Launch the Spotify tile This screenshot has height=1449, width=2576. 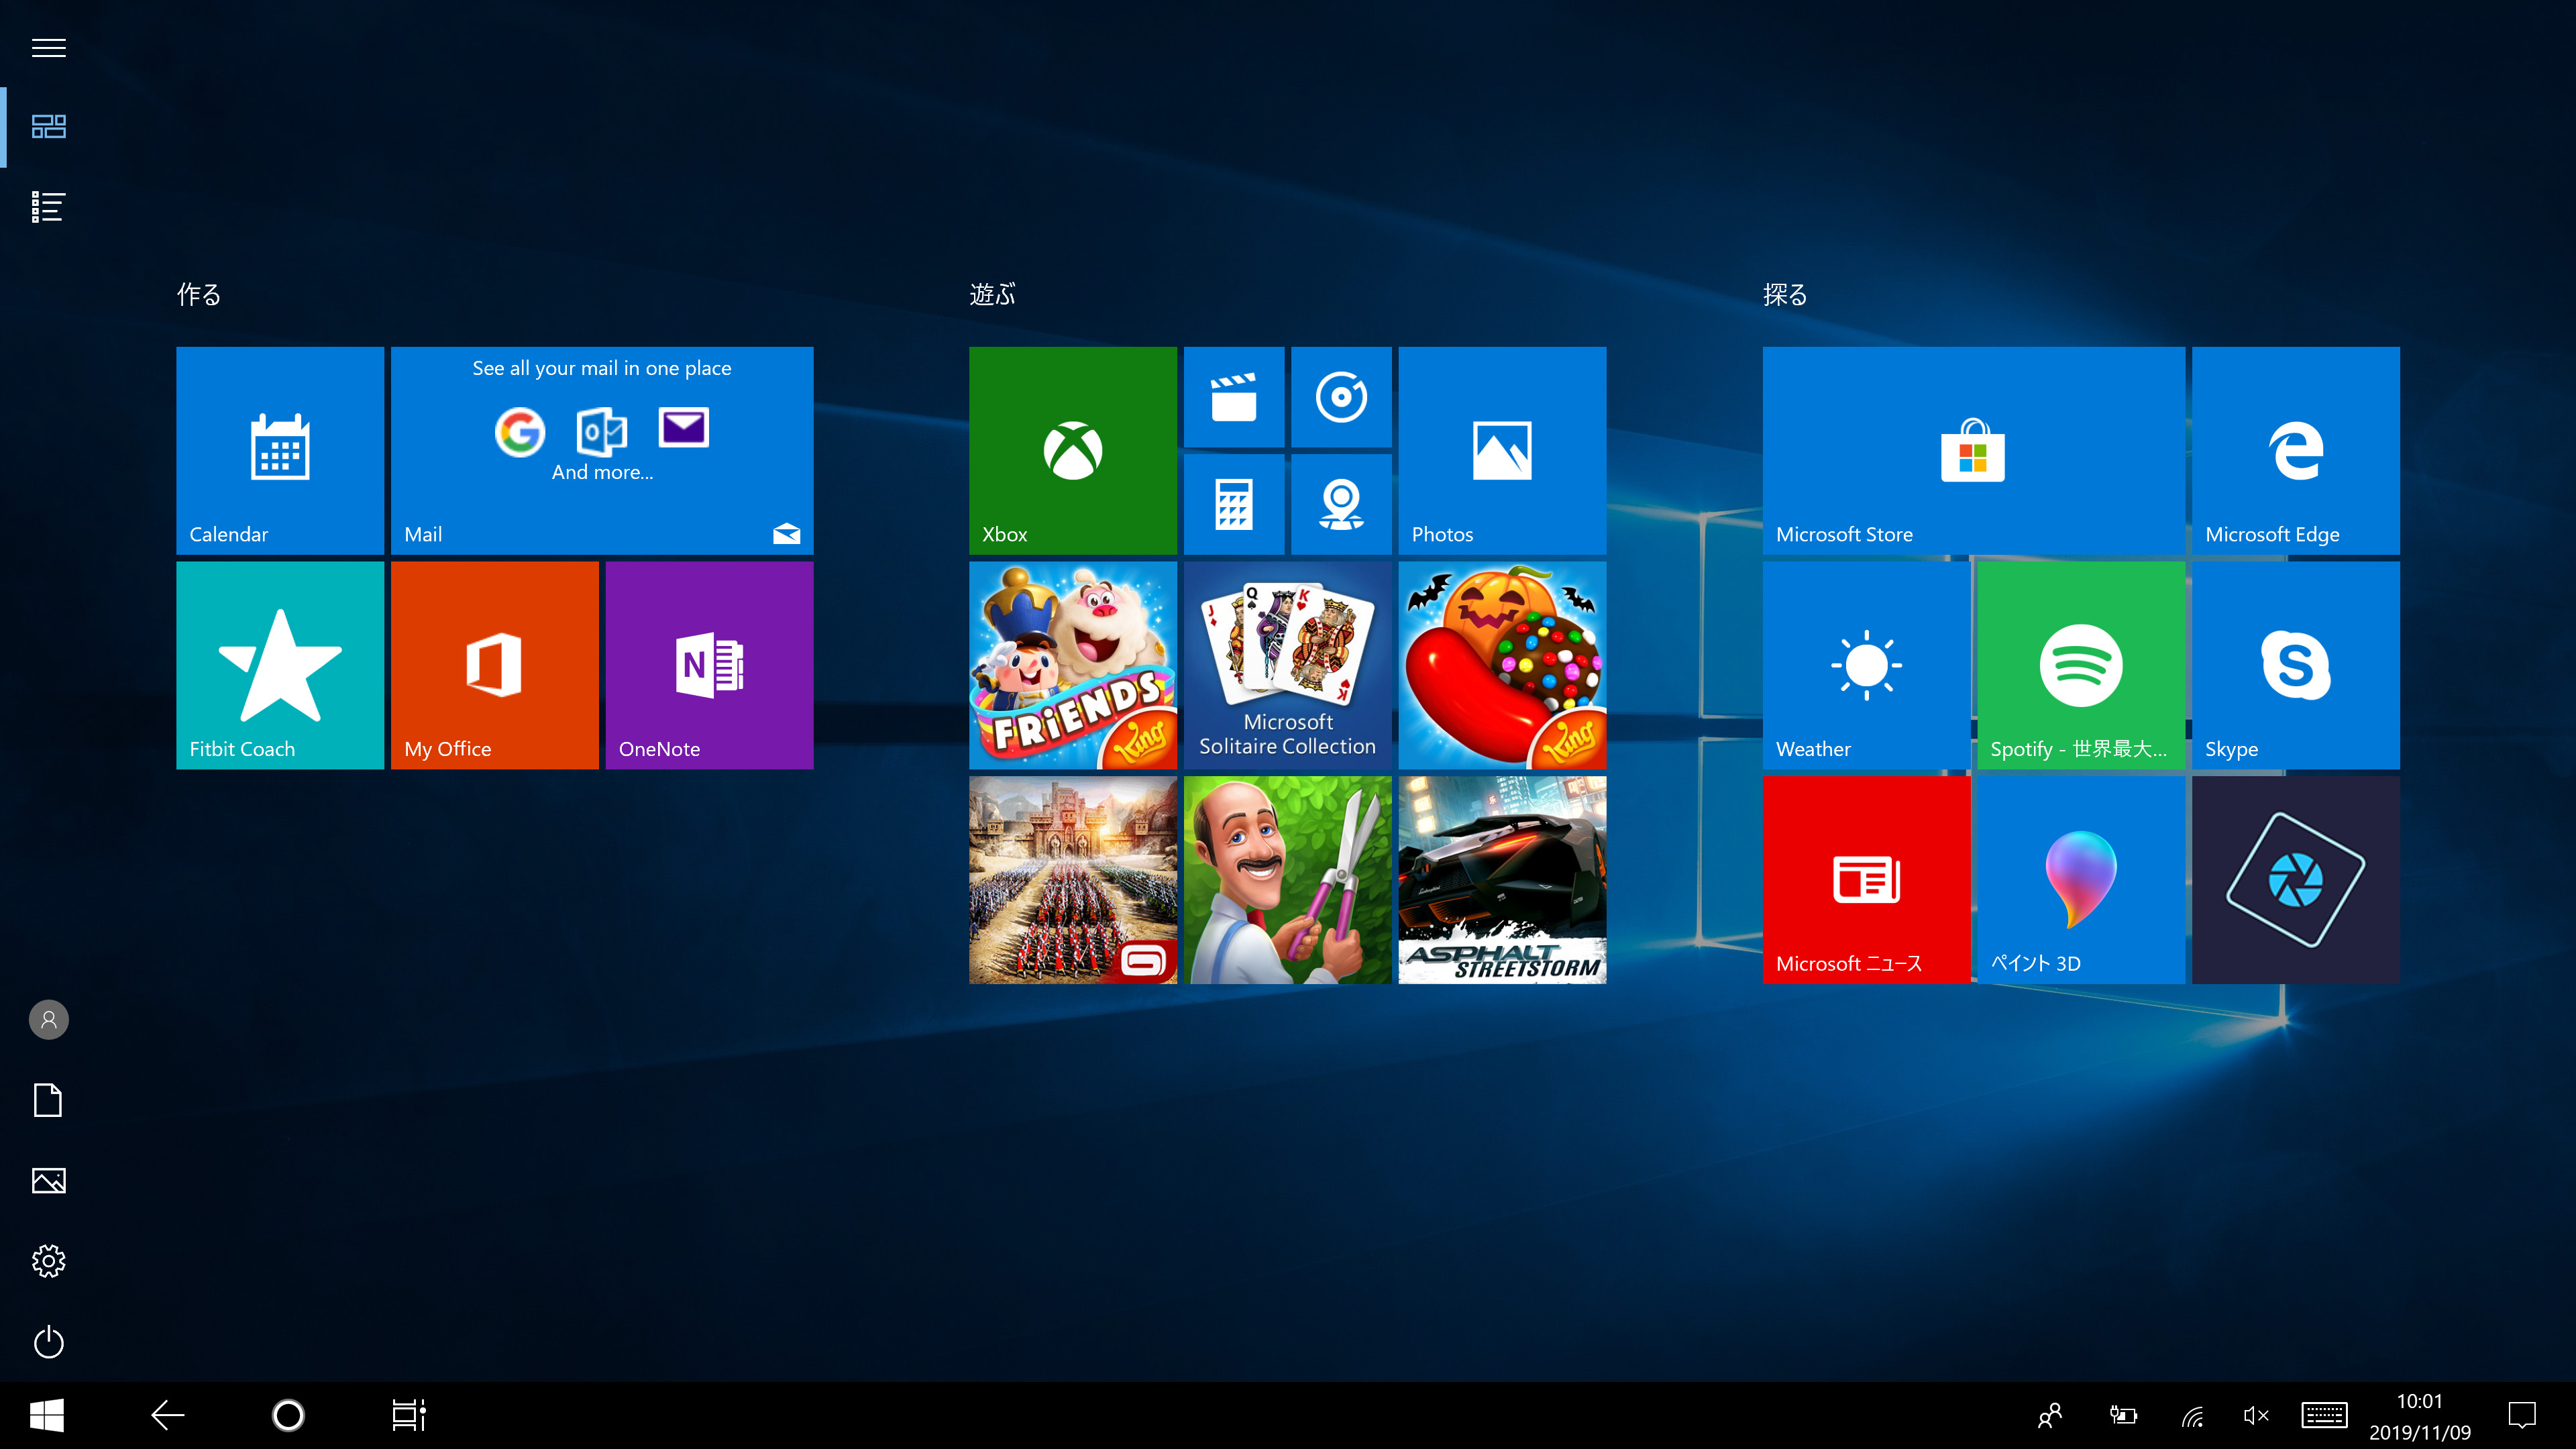click(x=2080, y=665)
